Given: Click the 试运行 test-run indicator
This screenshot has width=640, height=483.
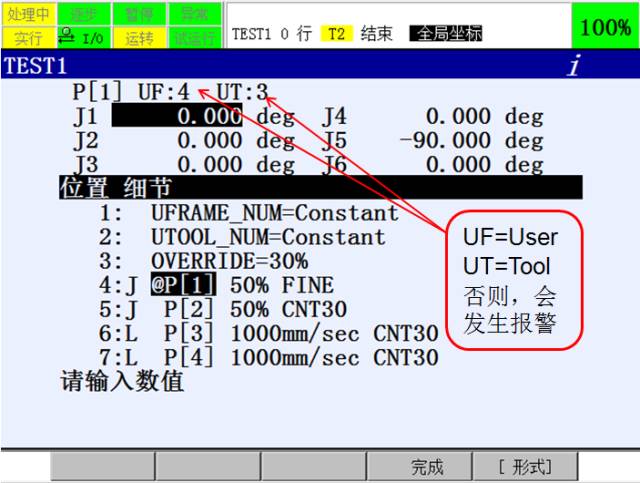Looking at the screenshot, I should coord(195,38).
